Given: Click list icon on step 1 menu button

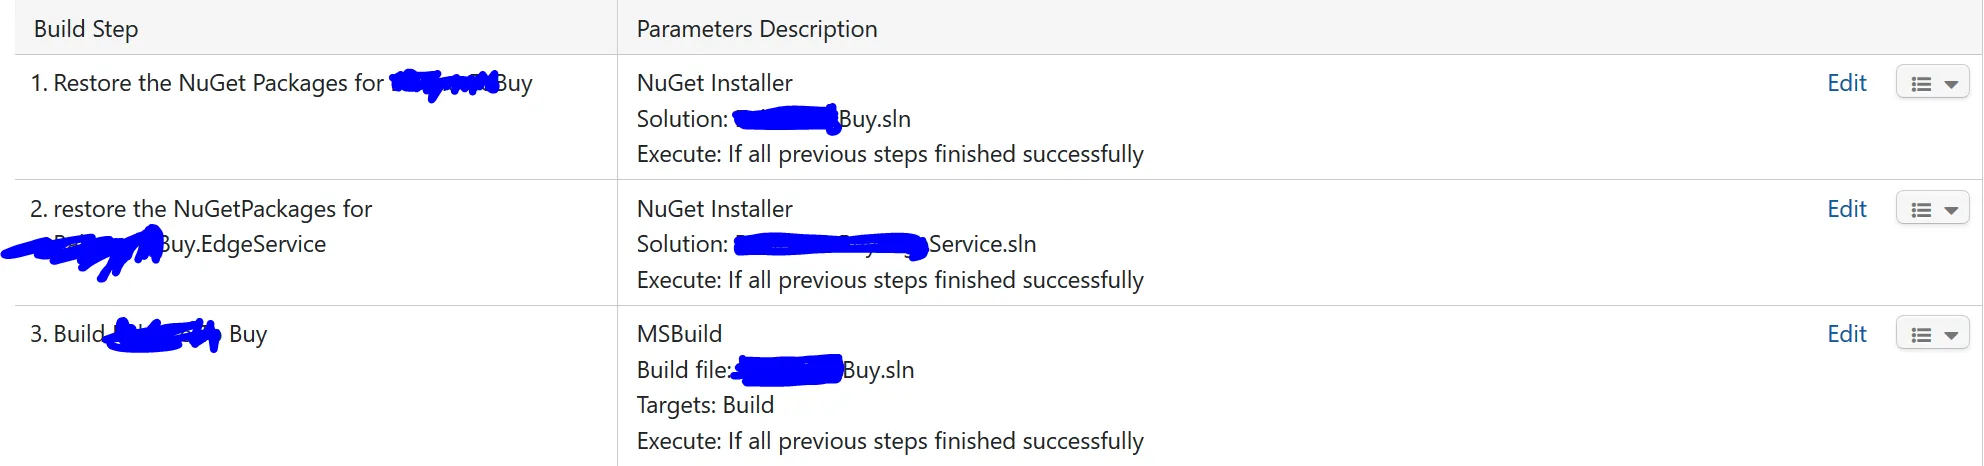Looking at the screenshot, I should (x=1920, y=84).
